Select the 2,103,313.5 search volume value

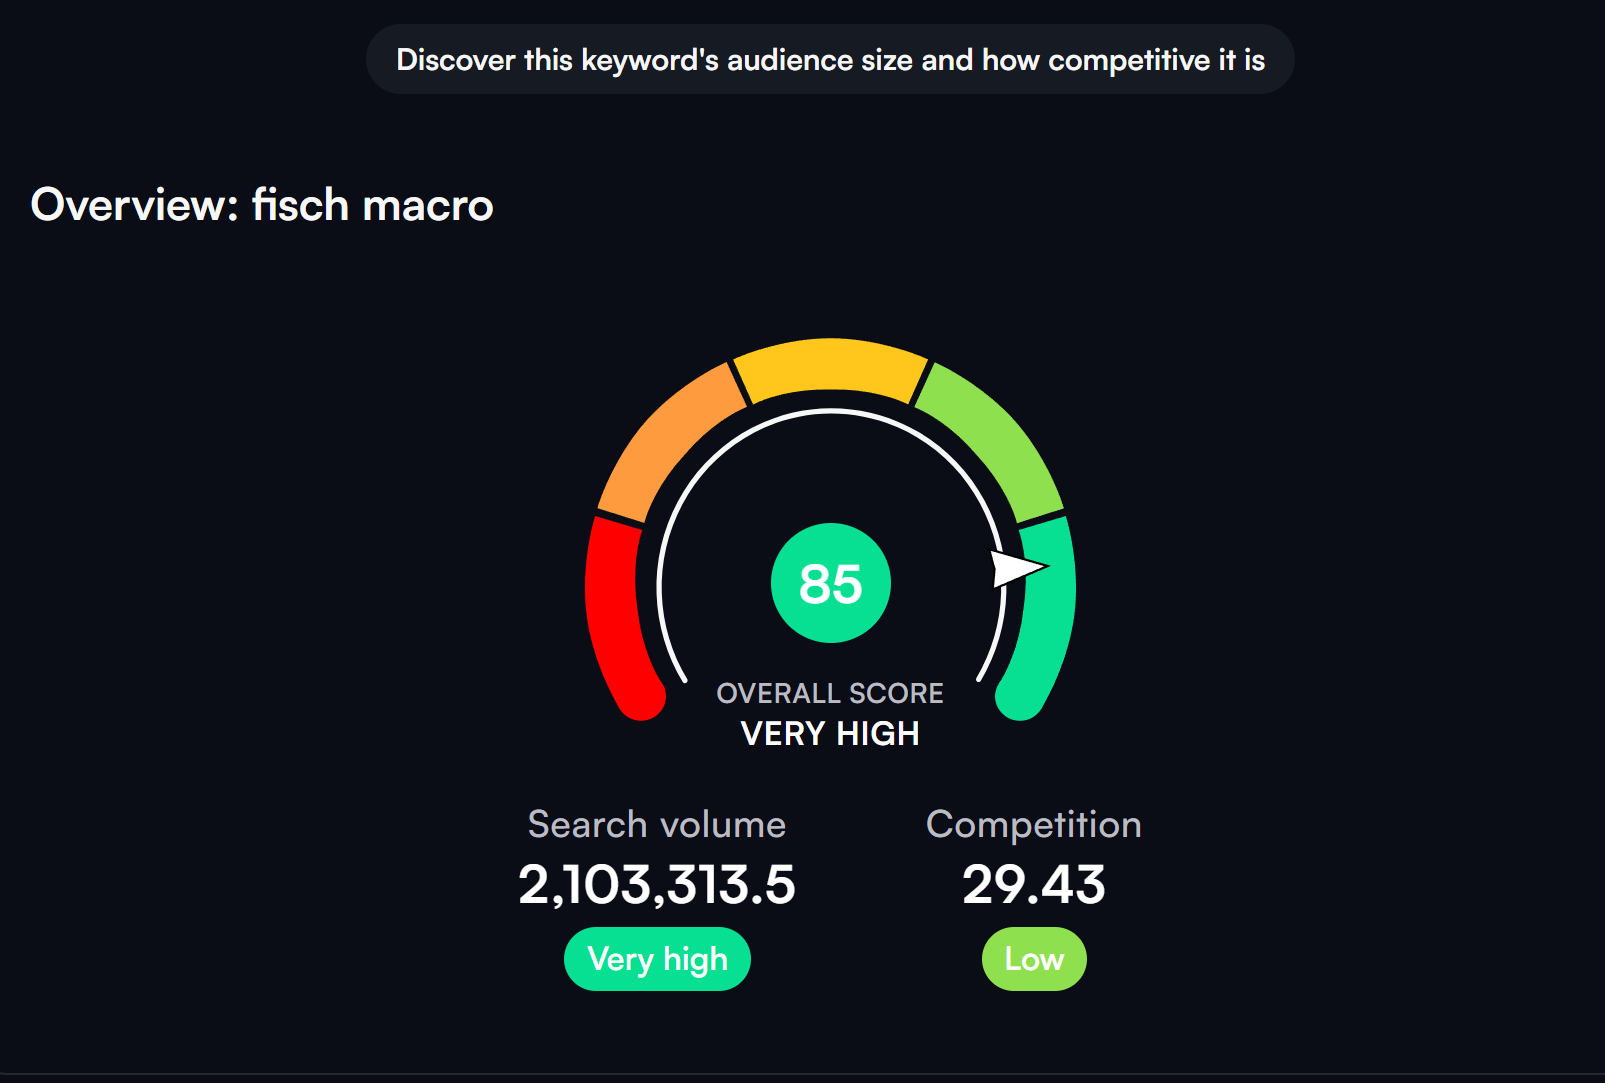pyautogui.click(x=657, y=885)
